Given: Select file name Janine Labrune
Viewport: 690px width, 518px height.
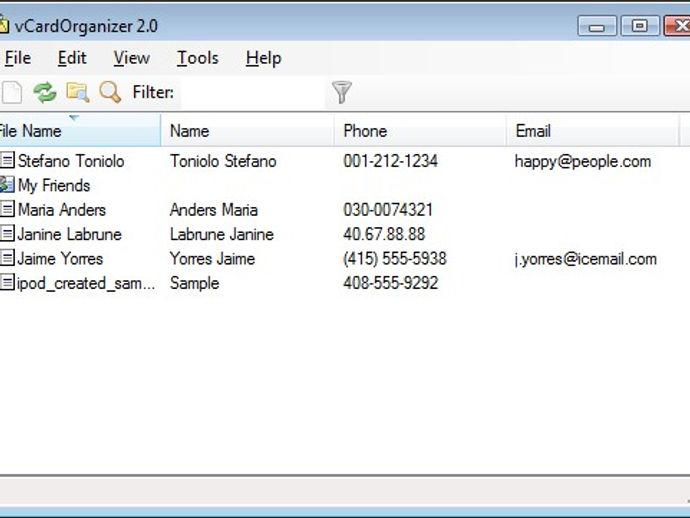Looking at the screenshot, I should [x=70, y=234].
